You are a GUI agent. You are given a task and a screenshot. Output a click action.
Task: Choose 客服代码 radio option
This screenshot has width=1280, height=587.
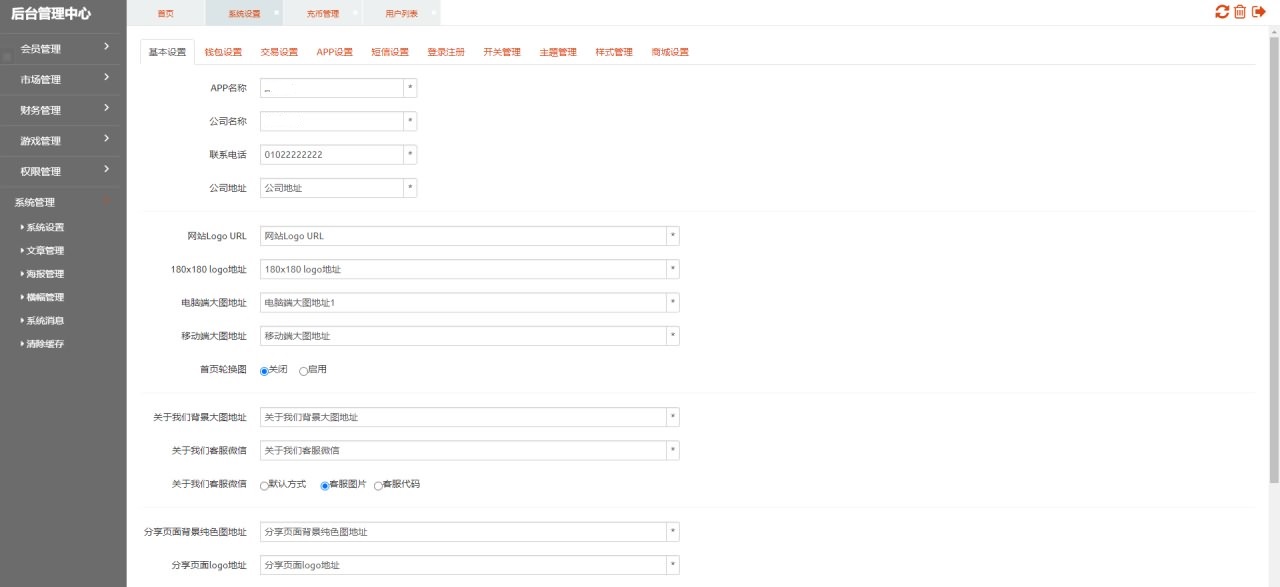point(378,485)
